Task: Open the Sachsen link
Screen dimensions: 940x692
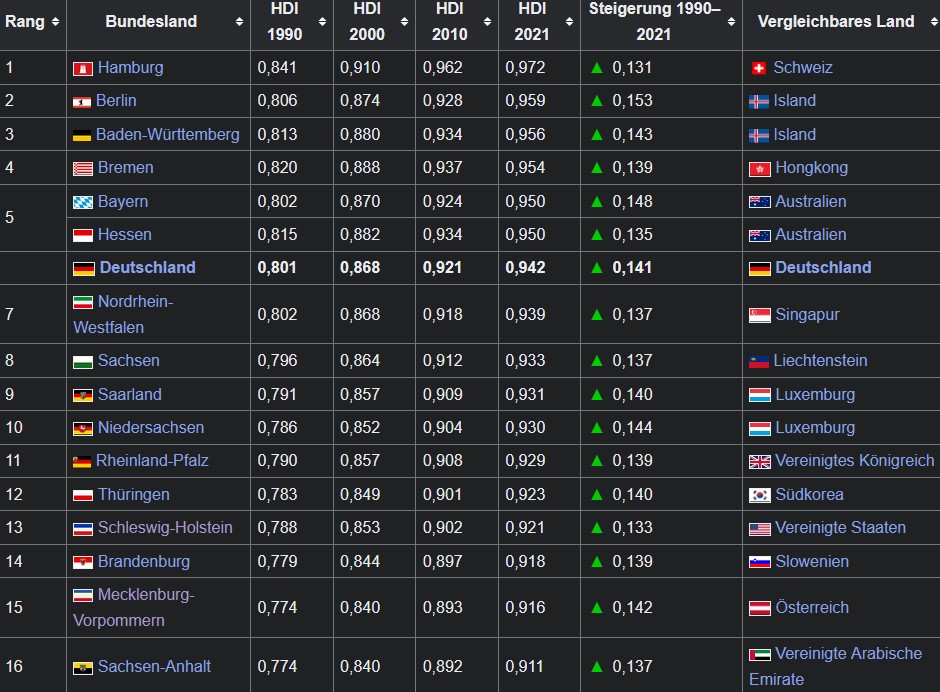Action: (128, 360)
